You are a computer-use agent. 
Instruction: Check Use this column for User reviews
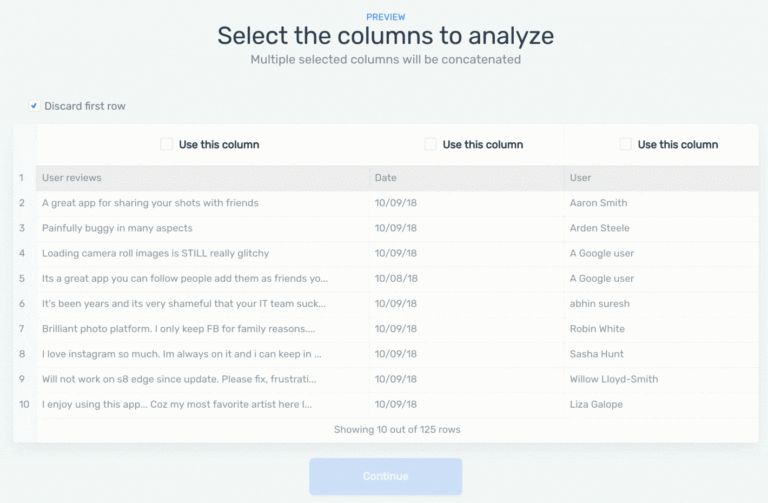tap(167, 145)
